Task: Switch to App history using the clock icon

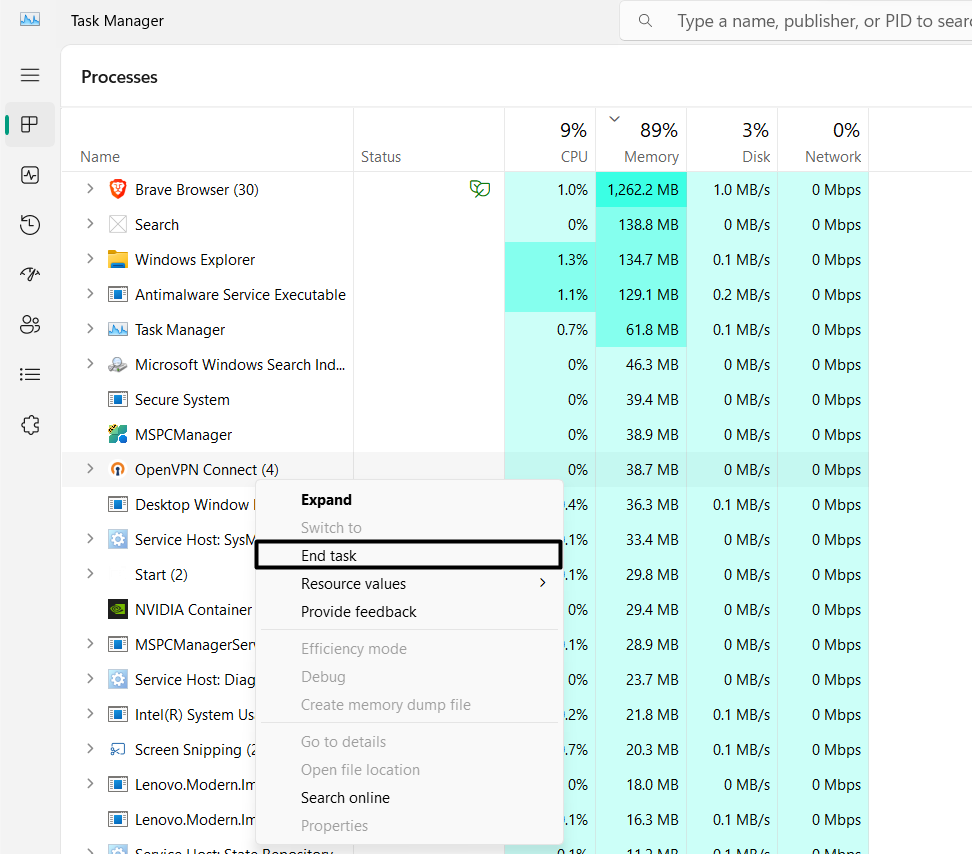Action: tap(30, 224)
